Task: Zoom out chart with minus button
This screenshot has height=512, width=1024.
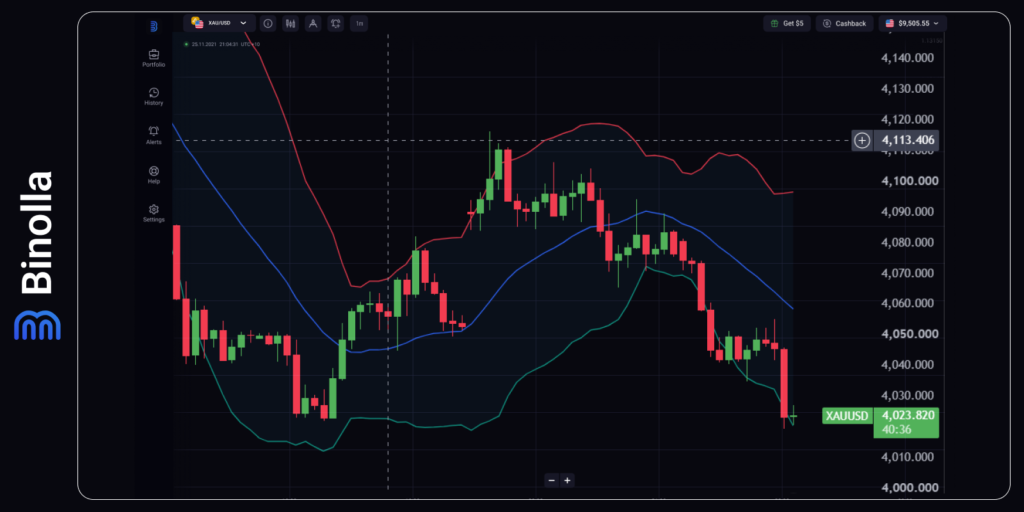Action: [x=552, y=481]
